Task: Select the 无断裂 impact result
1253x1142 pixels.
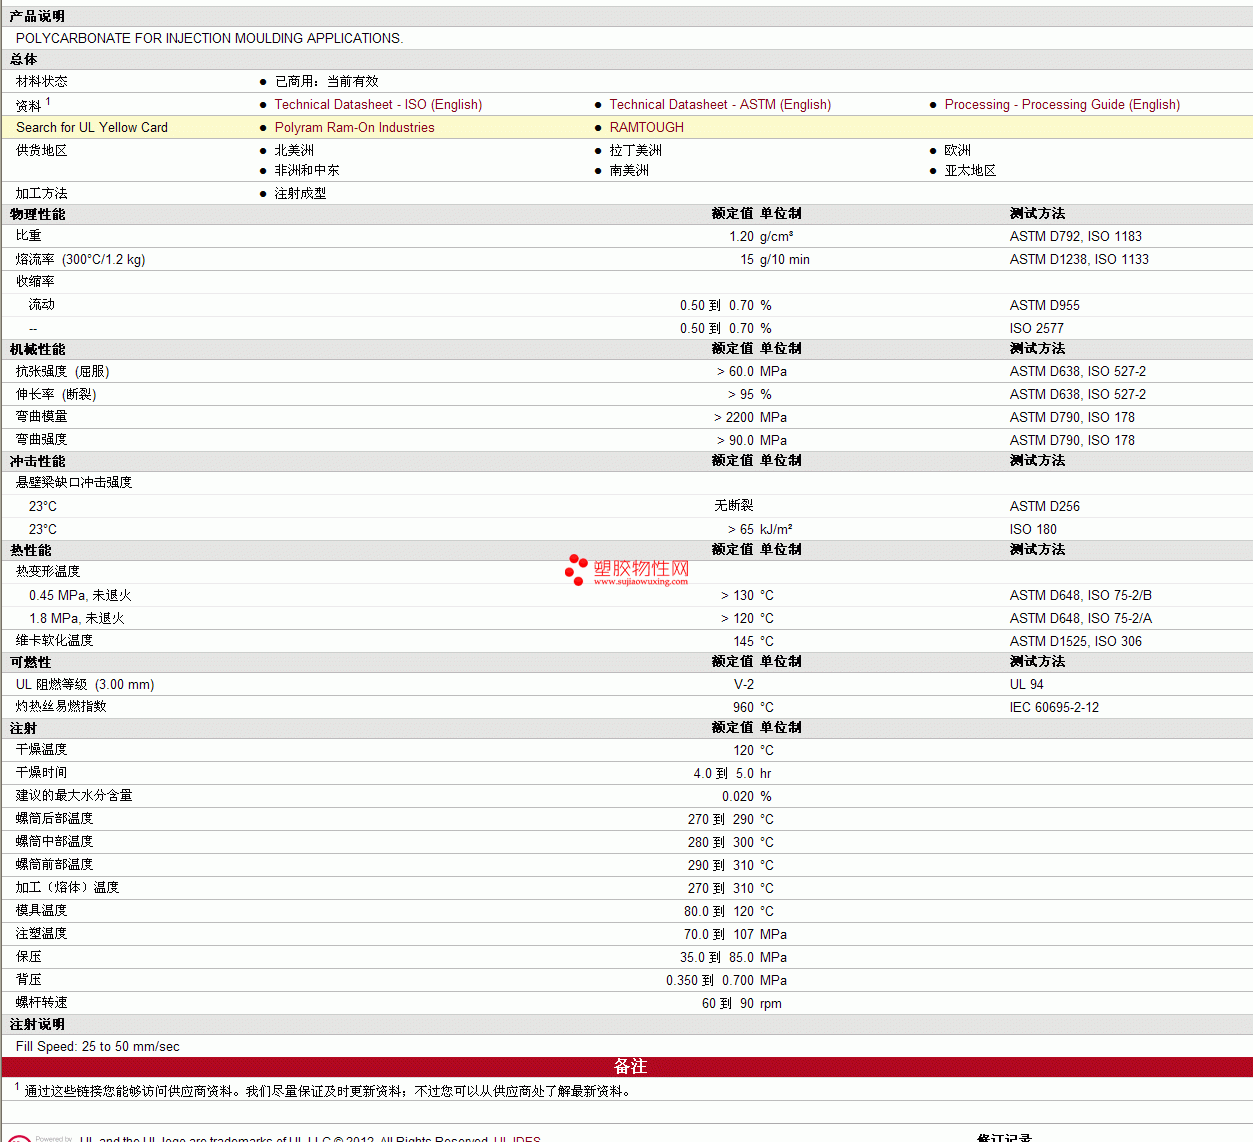Action: [734, 506]
